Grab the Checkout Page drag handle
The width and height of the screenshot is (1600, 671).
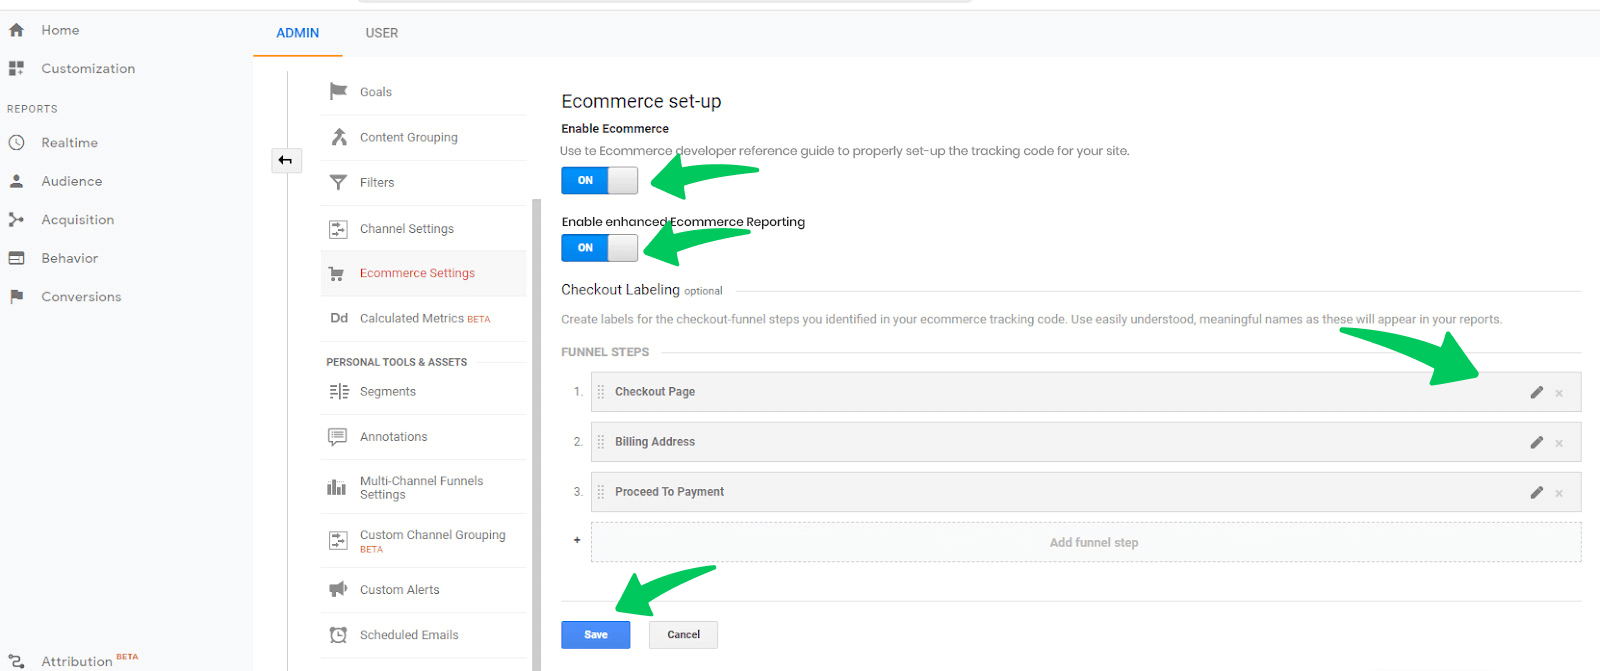point(601,392)
